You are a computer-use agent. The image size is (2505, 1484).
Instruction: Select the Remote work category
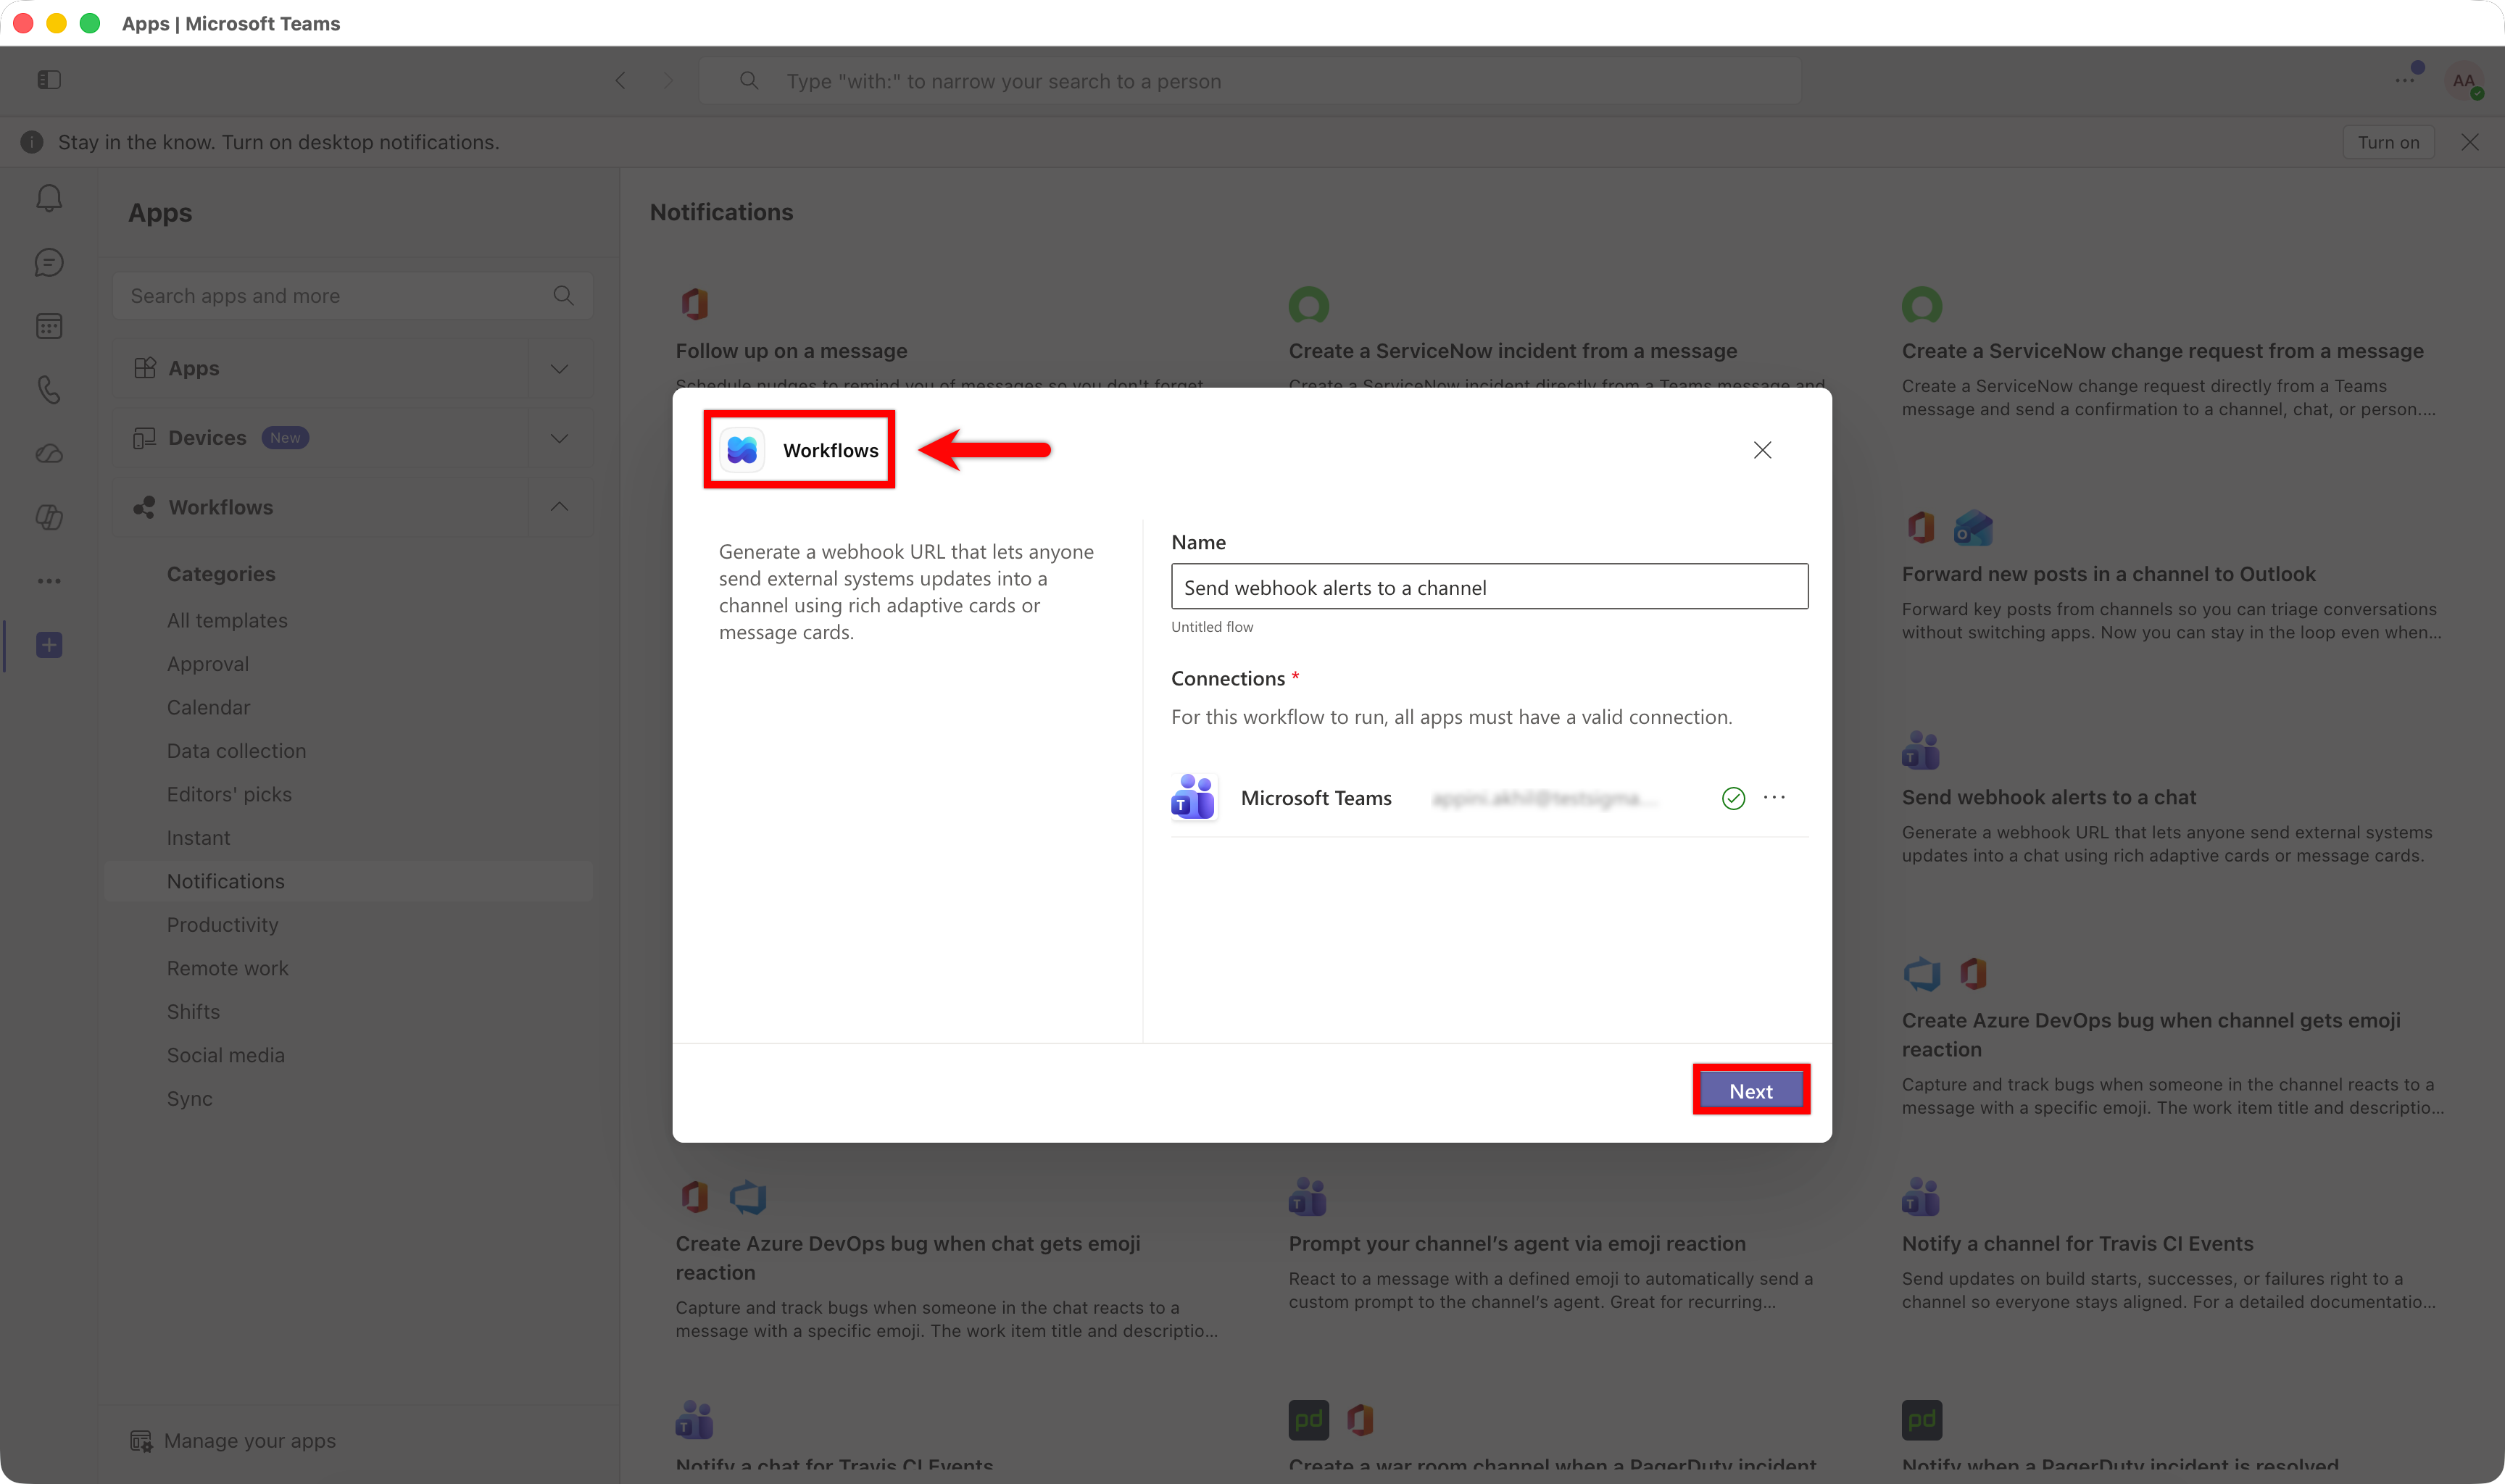(227, 968)
